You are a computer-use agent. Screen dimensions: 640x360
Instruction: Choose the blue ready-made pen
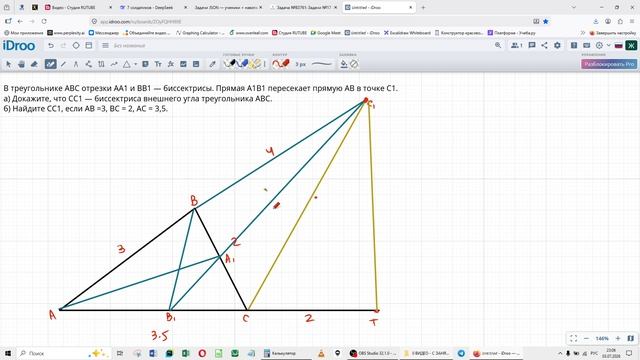(x=242, y=64)
